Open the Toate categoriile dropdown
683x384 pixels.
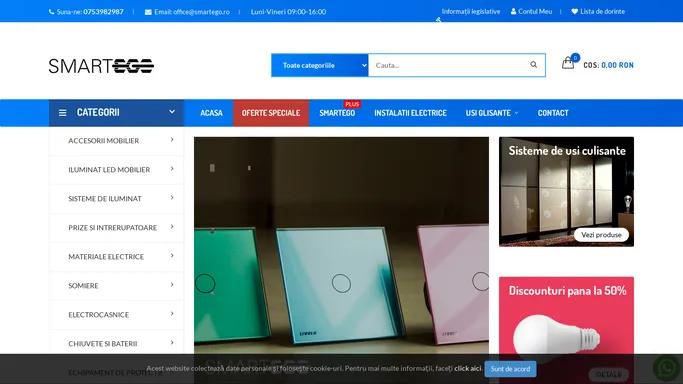[320, 65]
